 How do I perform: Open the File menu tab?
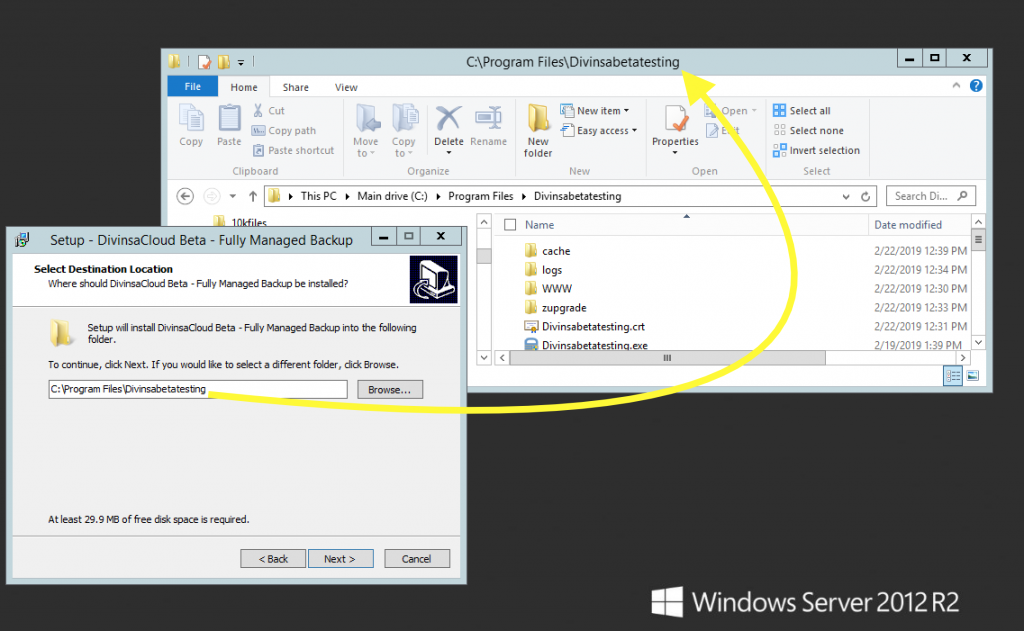193,86
